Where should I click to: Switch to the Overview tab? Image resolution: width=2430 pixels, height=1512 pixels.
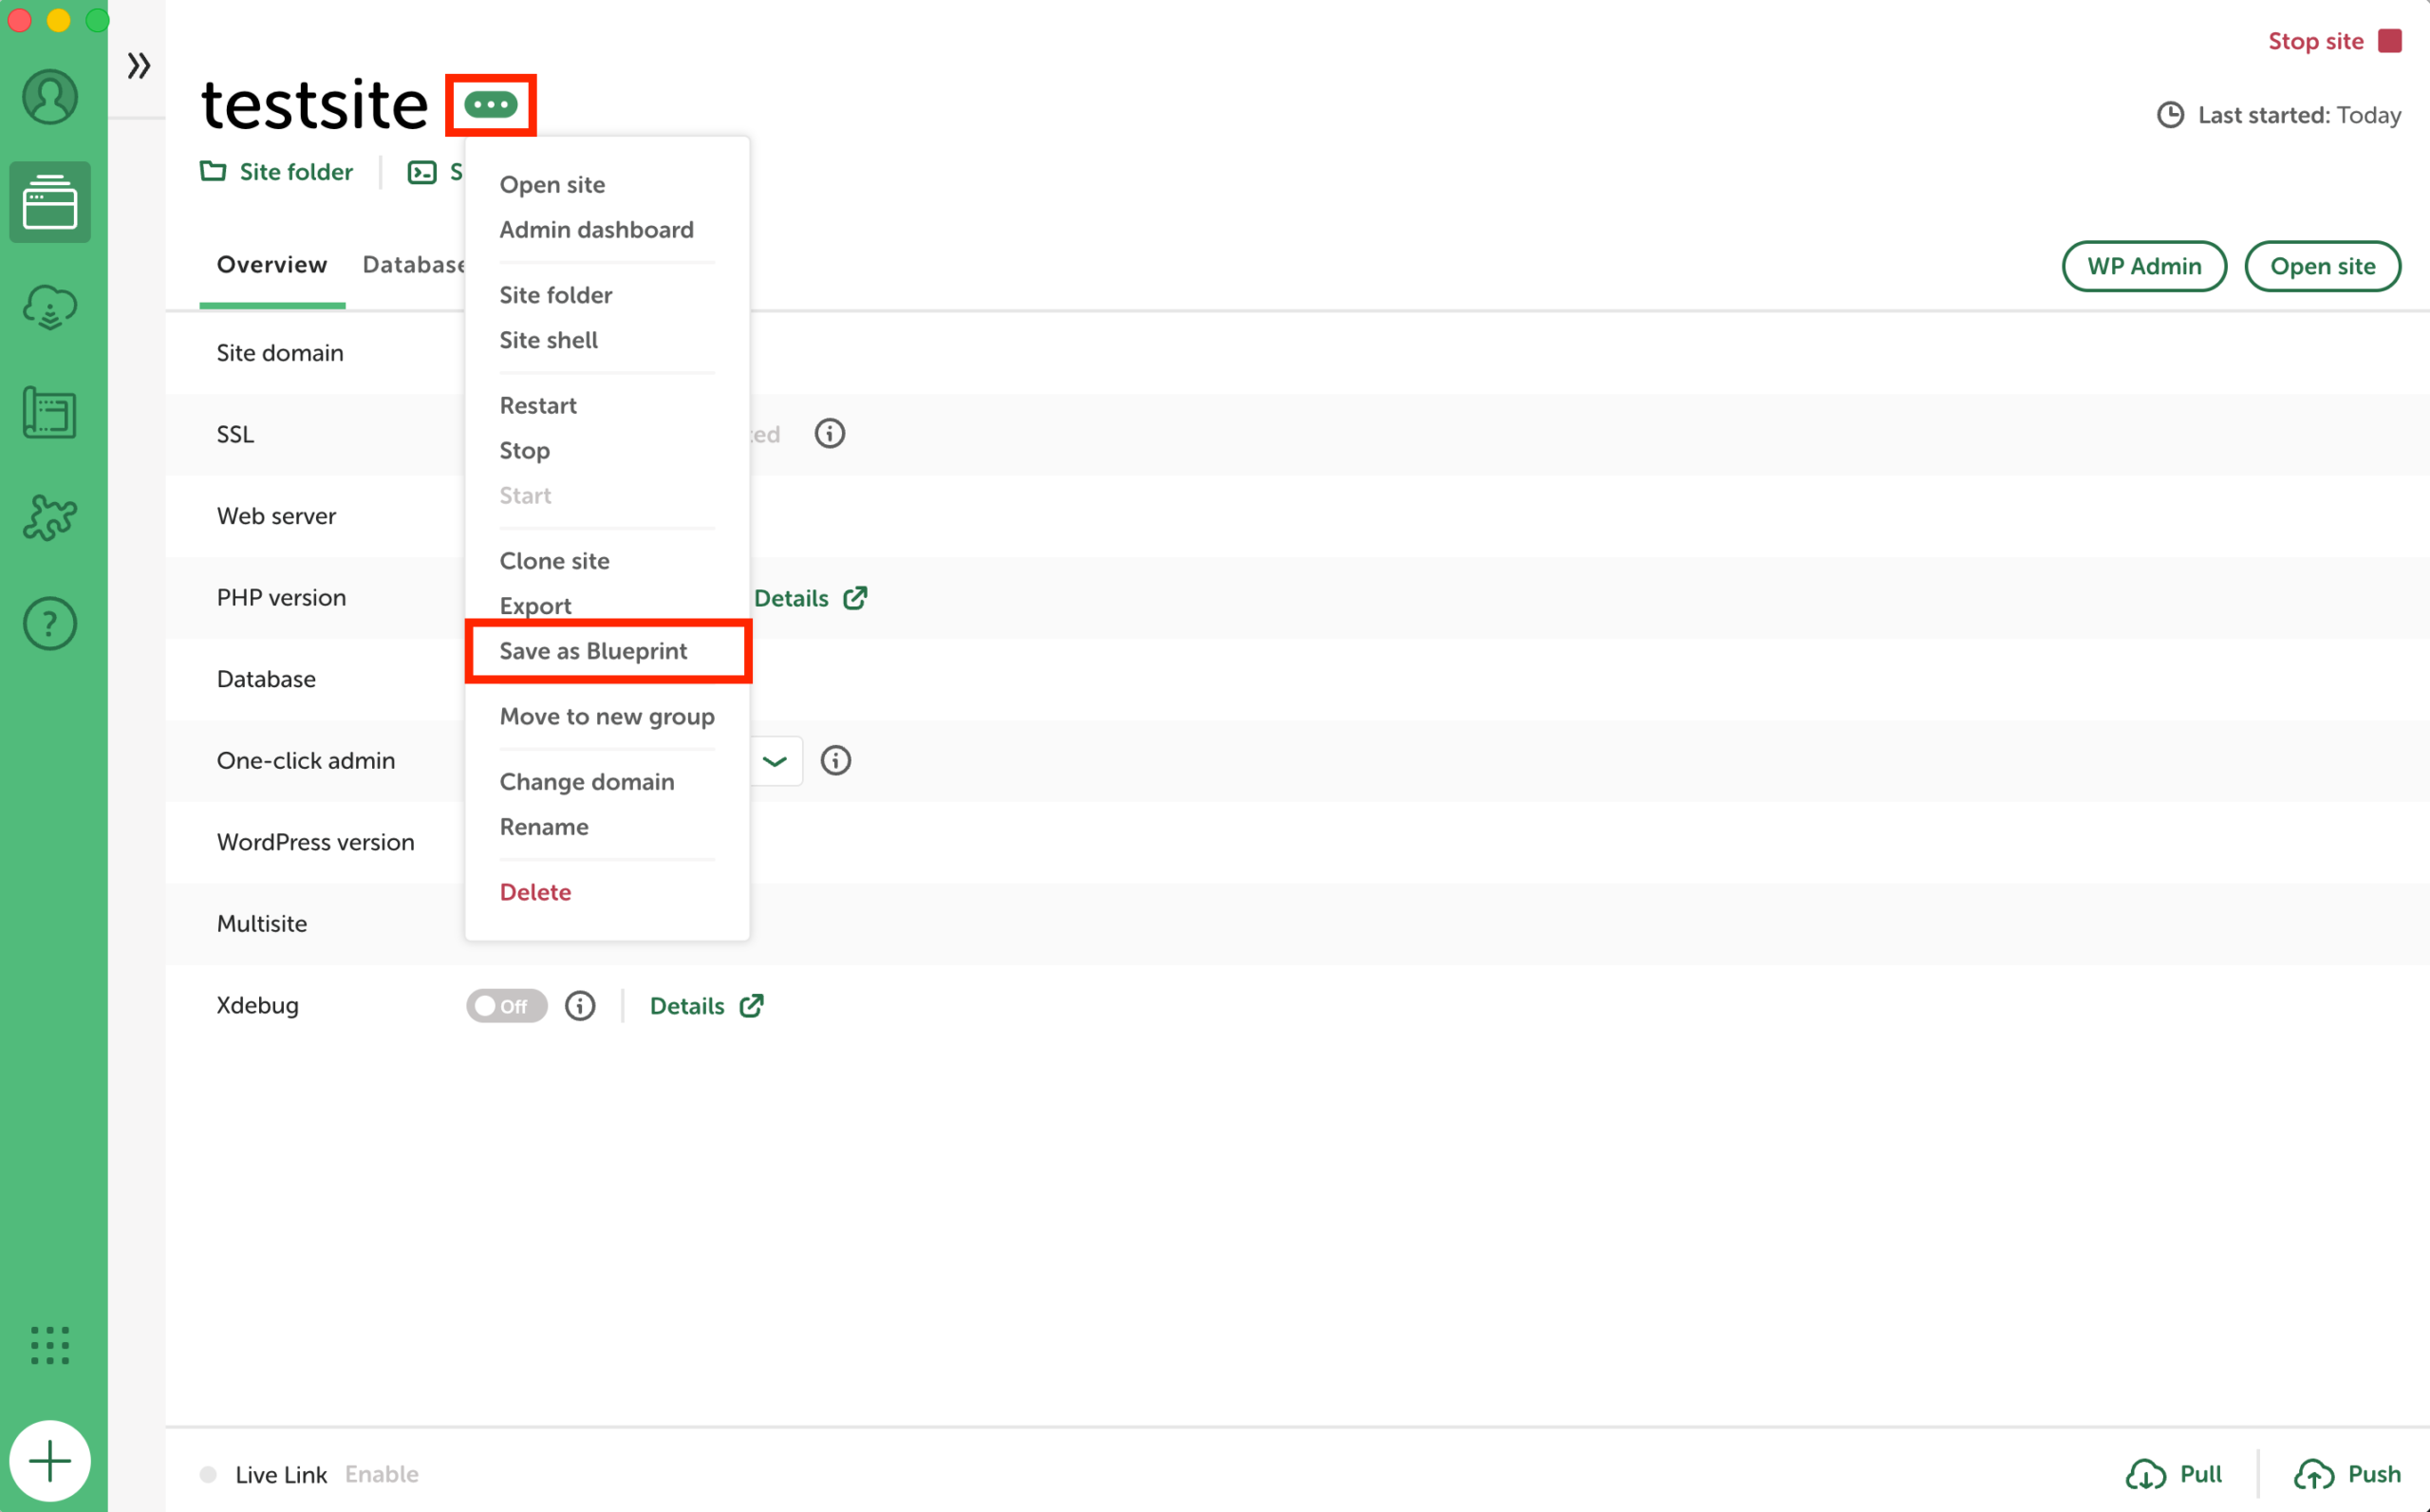pyautogui.click(x=272, y=265)
